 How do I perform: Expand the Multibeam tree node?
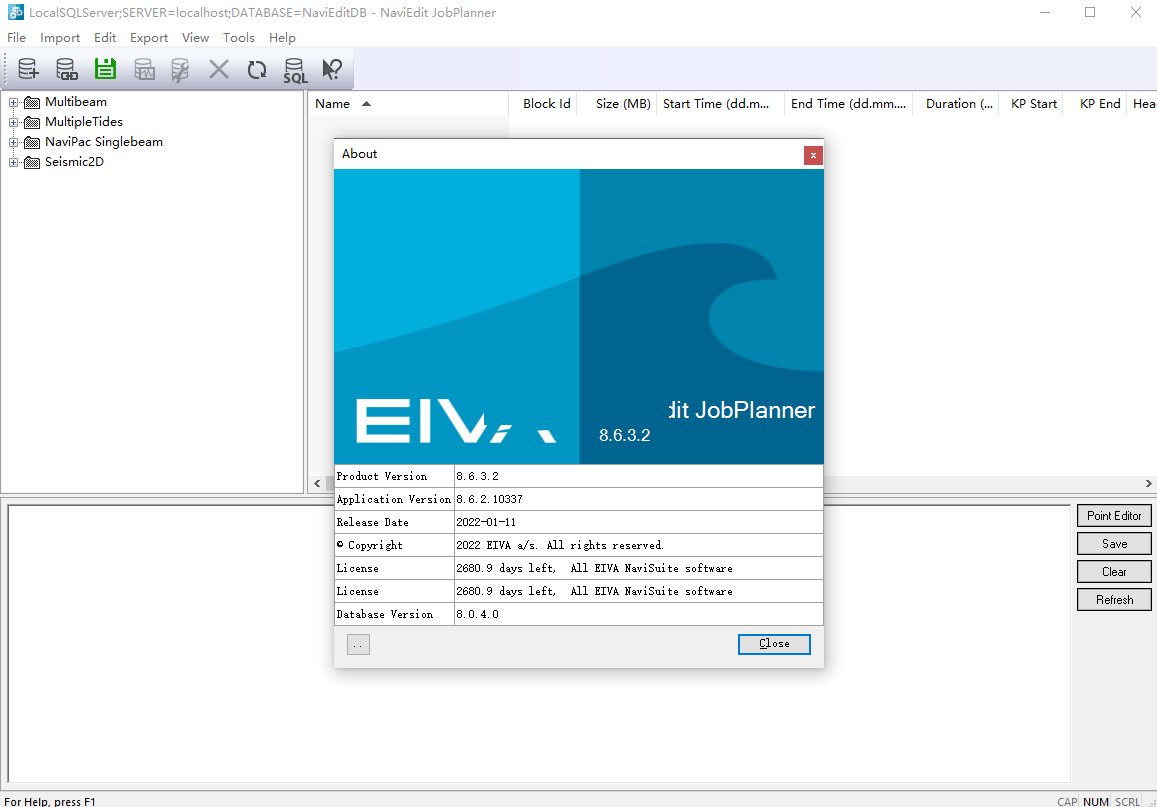point(12,101)
